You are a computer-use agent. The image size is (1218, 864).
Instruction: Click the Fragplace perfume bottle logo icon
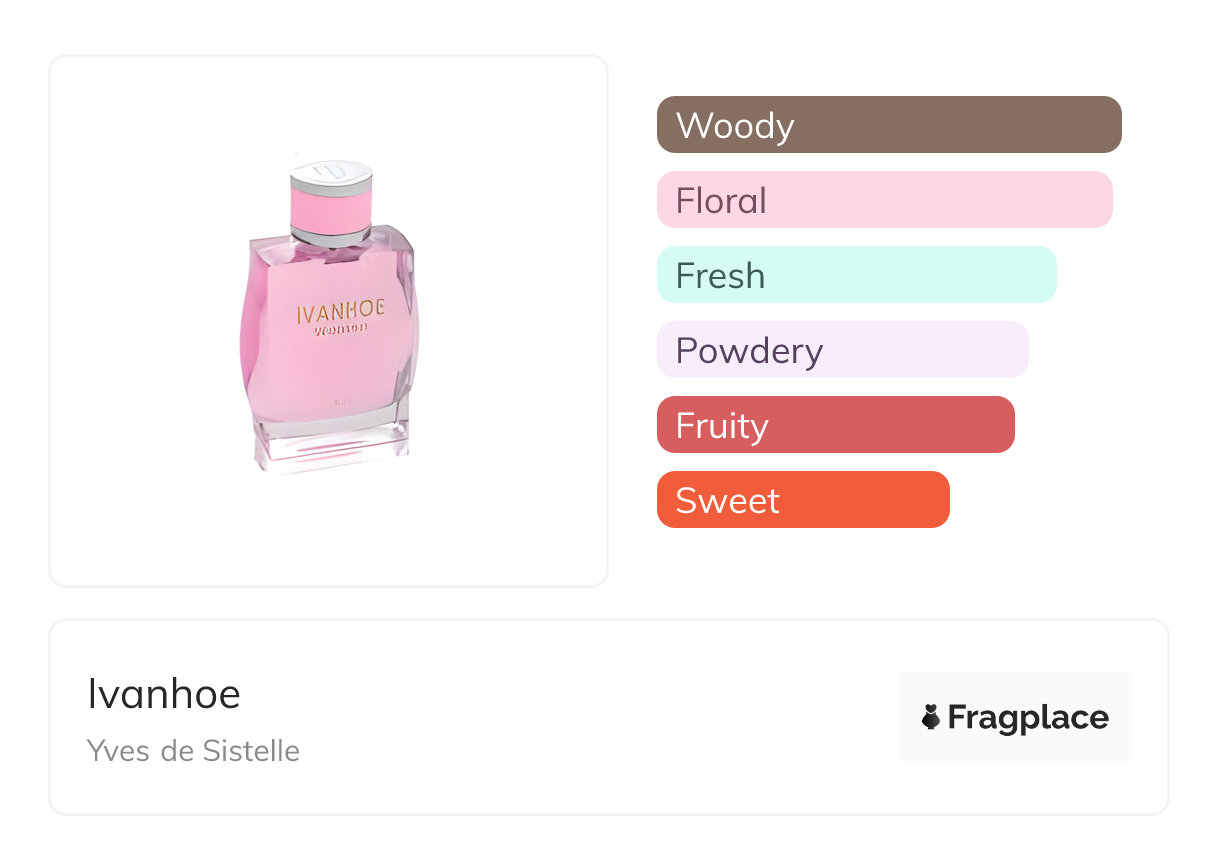931,717
